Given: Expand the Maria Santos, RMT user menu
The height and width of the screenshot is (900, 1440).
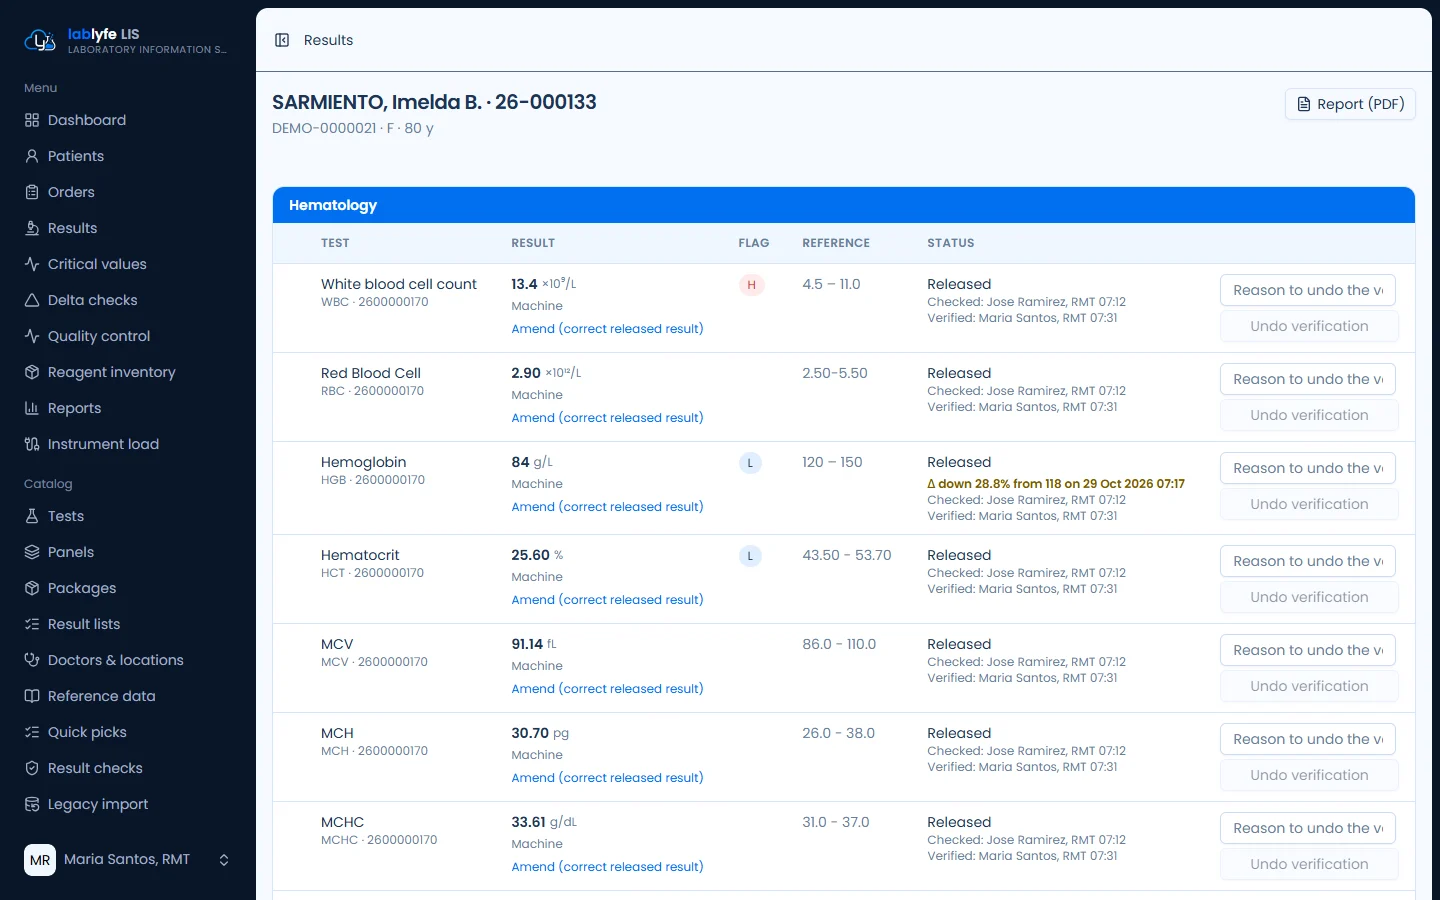Looking at the screenshot, I should click(x=127, y=860).
